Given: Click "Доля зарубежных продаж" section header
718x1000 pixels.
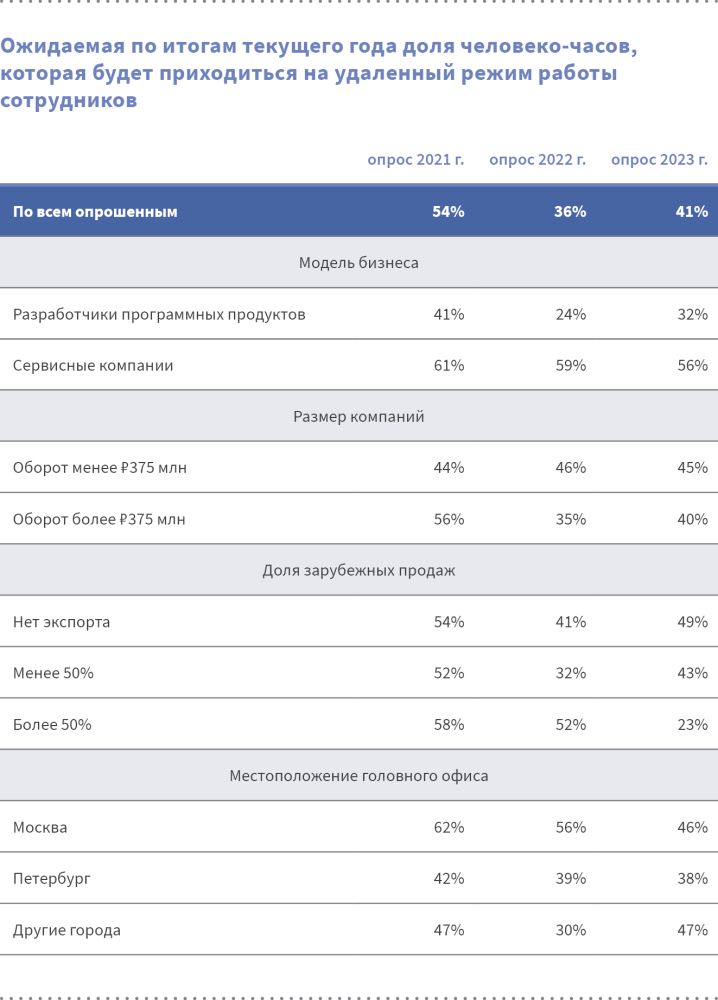Looking at the screenshot, I should (358, 571).
